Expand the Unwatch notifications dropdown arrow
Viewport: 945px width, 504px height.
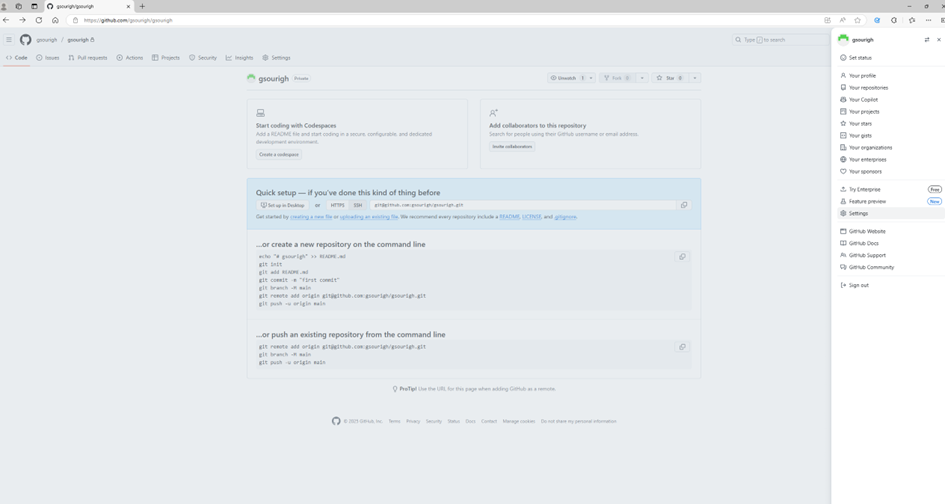(591, 78)
